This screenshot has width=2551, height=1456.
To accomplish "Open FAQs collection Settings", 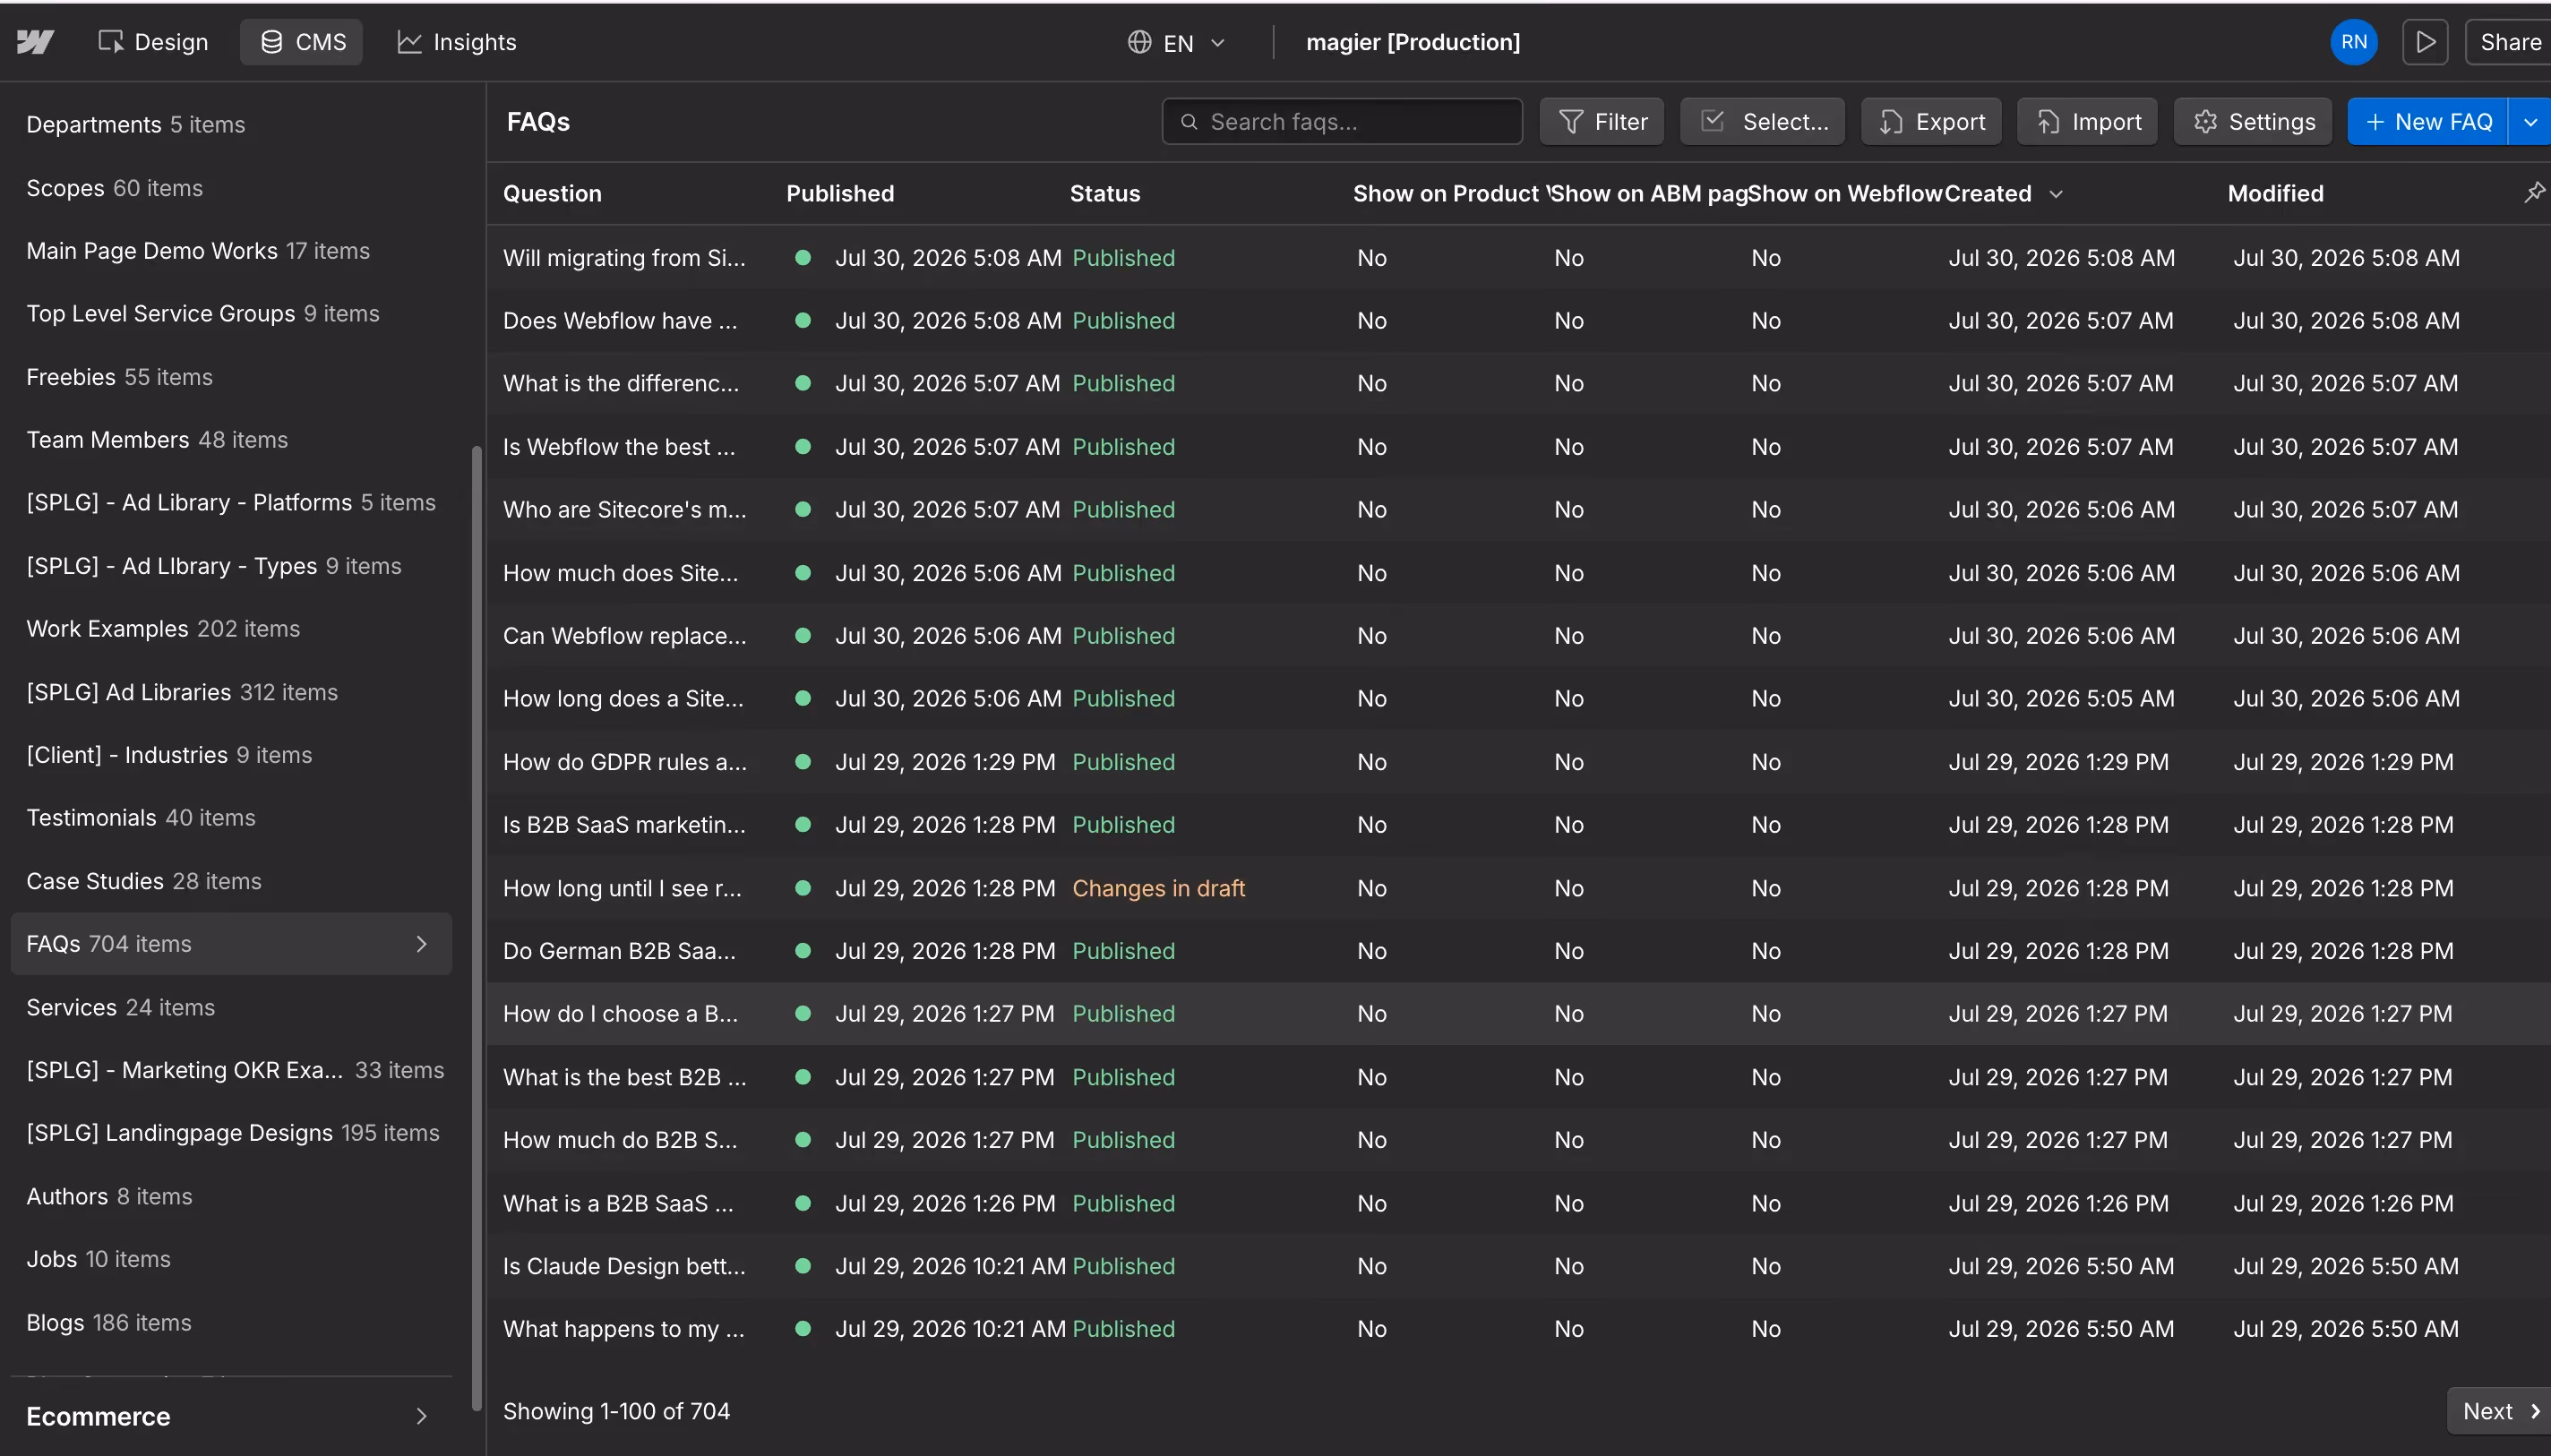I will point(2254,122).
